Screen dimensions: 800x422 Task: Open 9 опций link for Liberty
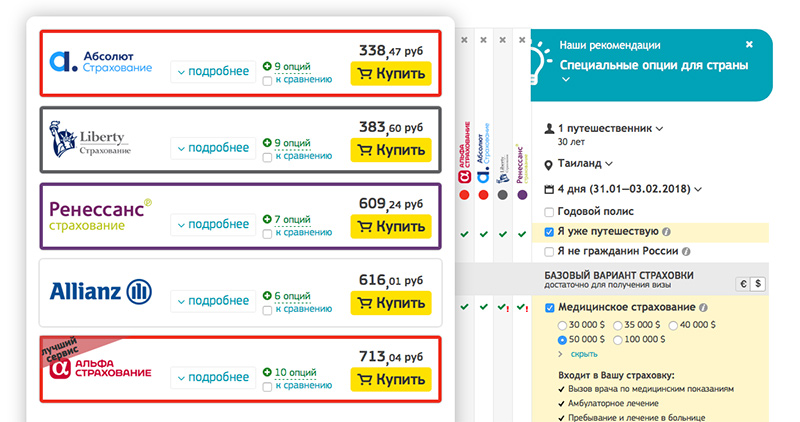(x=292, y=143)
